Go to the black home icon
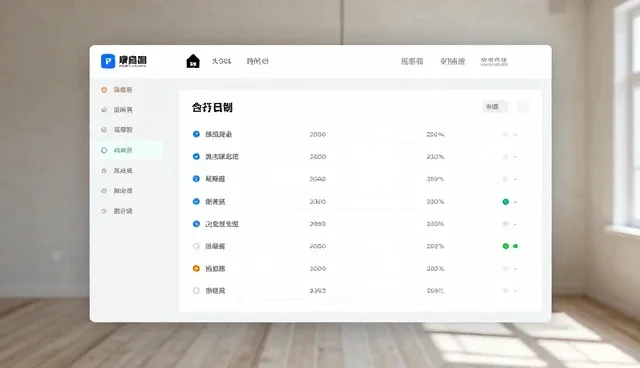This screenshot has width=640, height=368. click(193, 61)
